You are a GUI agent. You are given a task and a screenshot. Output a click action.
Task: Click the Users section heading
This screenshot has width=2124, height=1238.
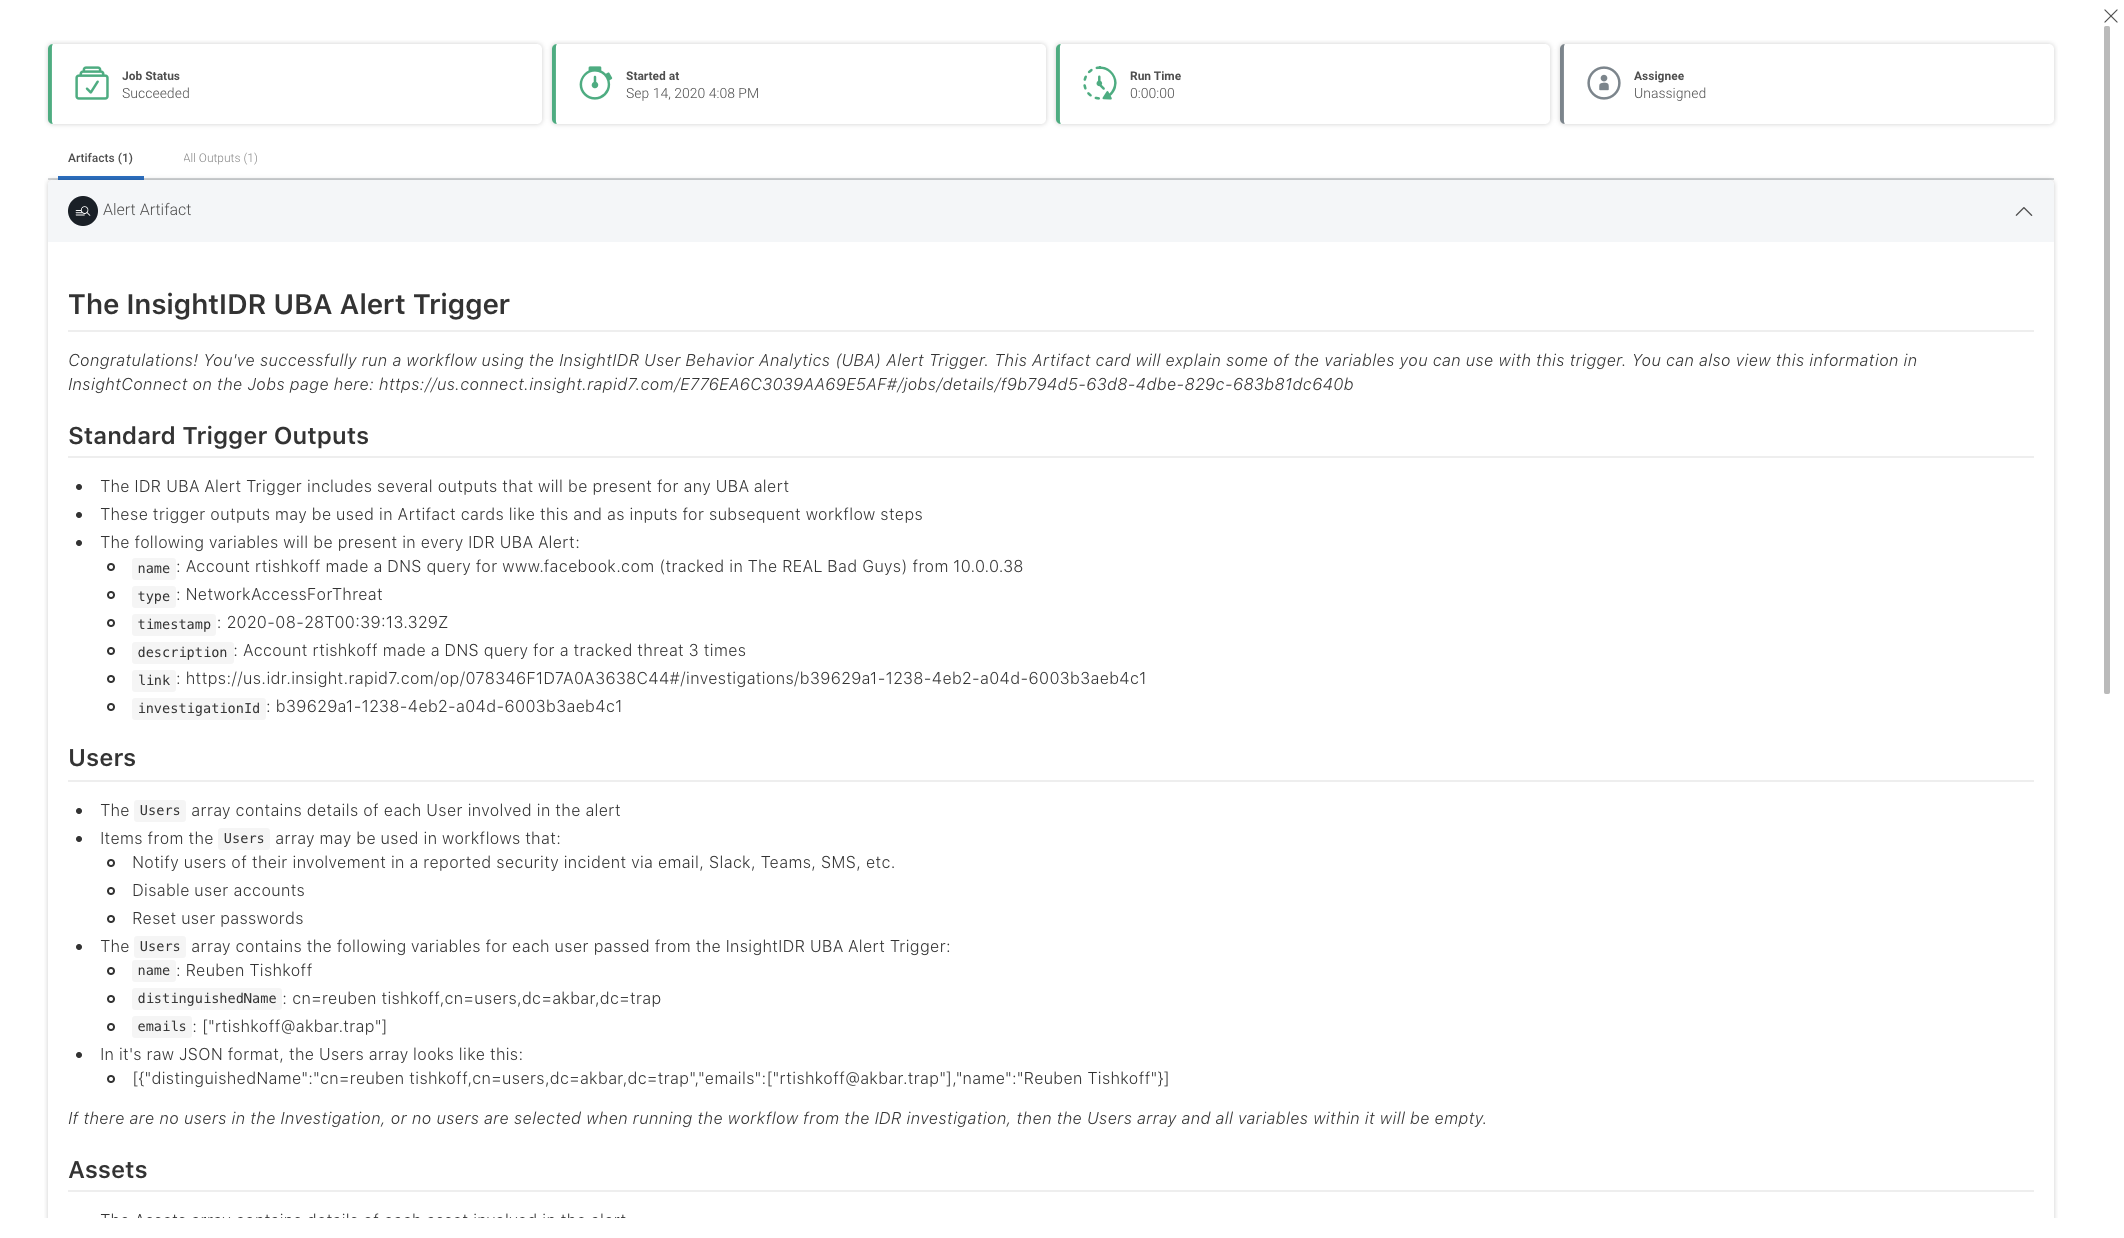click(x=102, y=758)
